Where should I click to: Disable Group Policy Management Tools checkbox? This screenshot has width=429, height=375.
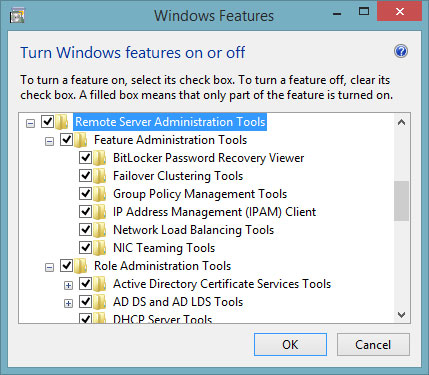85,193
